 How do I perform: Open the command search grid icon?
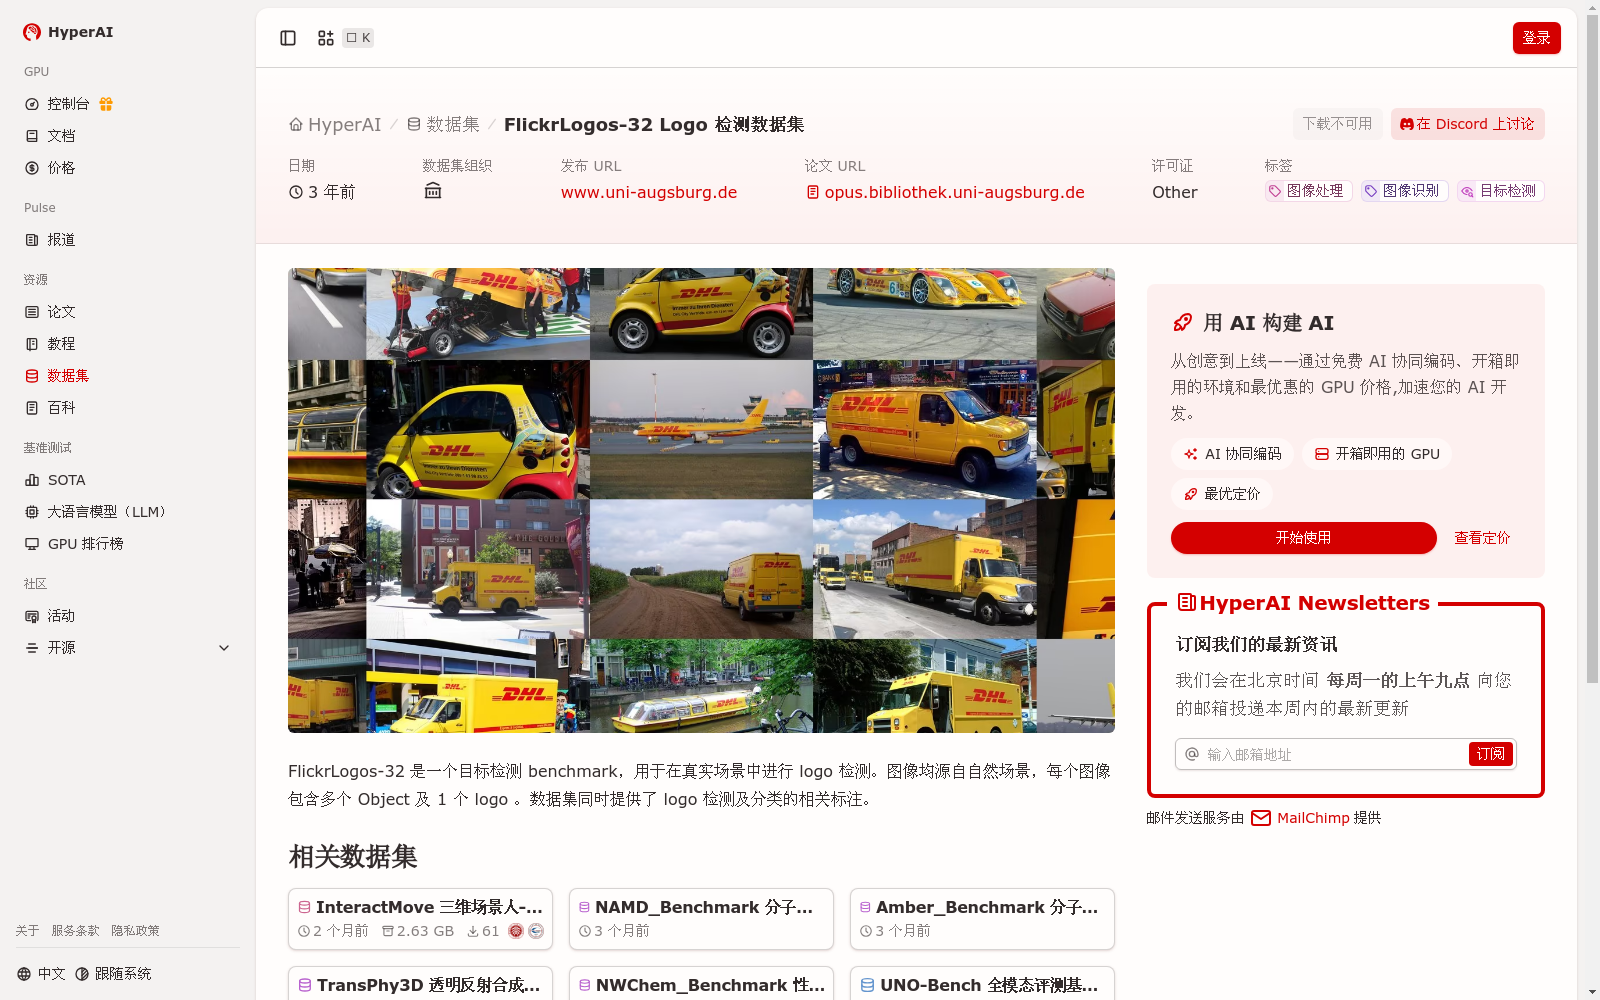326,38
